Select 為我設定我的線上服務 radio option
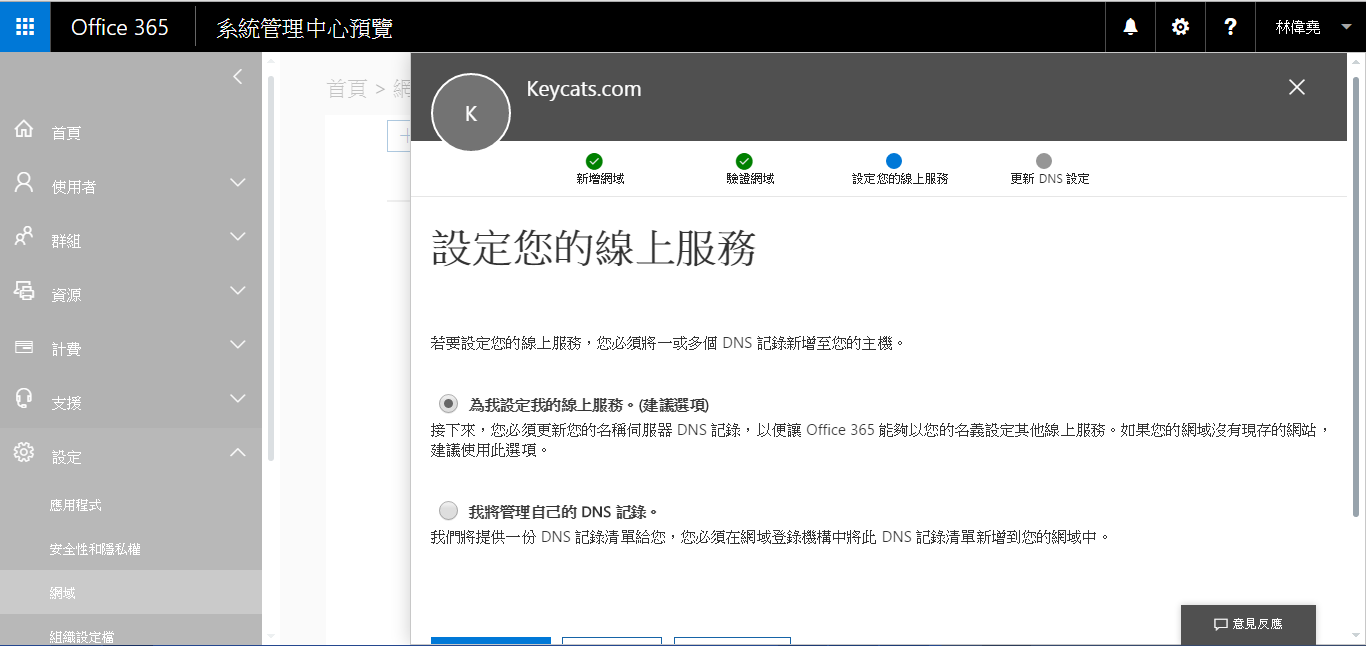Screen dimensions: 1366x646 point(448,404)
